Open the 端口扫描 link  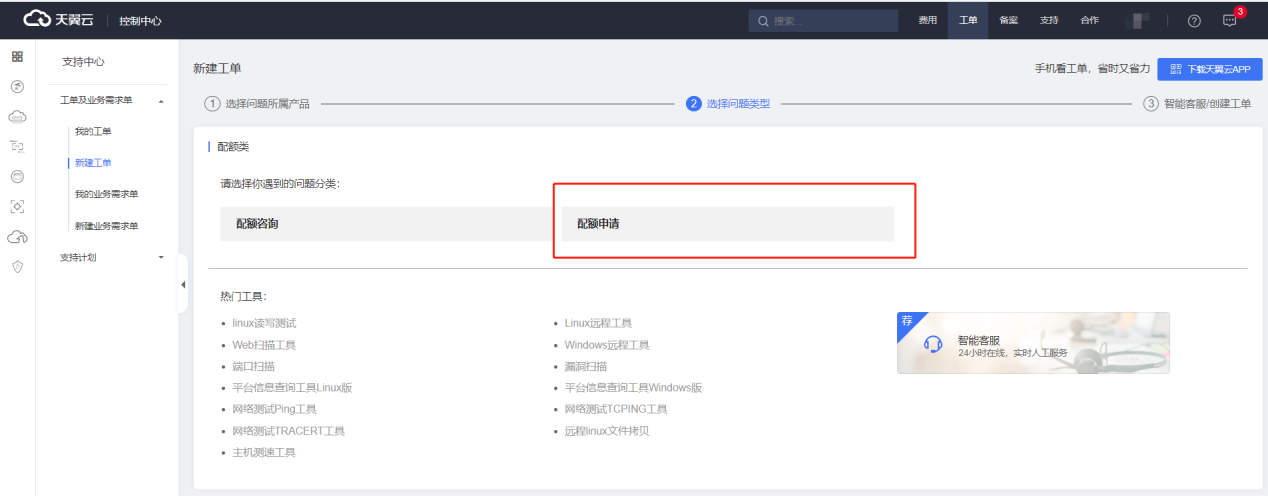253,366
